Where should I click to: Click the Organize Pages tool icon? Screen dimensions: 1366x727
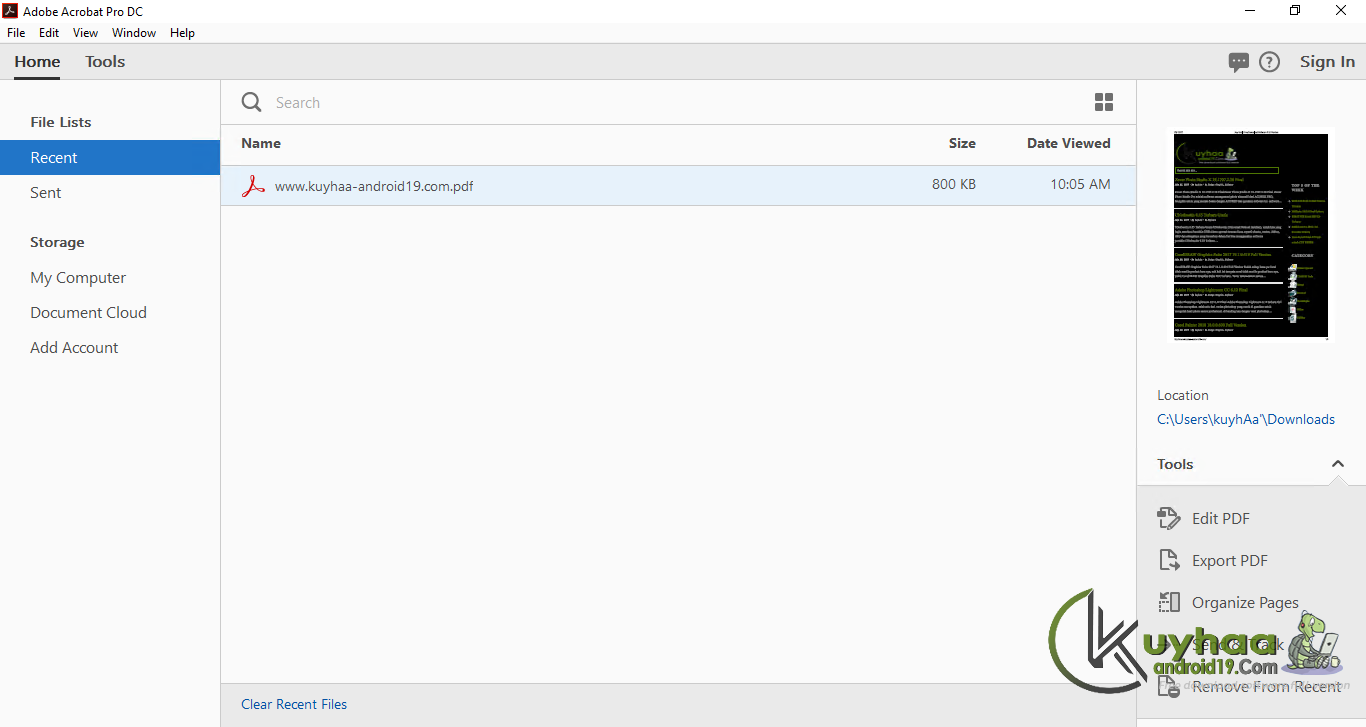tap(1169, 602)
